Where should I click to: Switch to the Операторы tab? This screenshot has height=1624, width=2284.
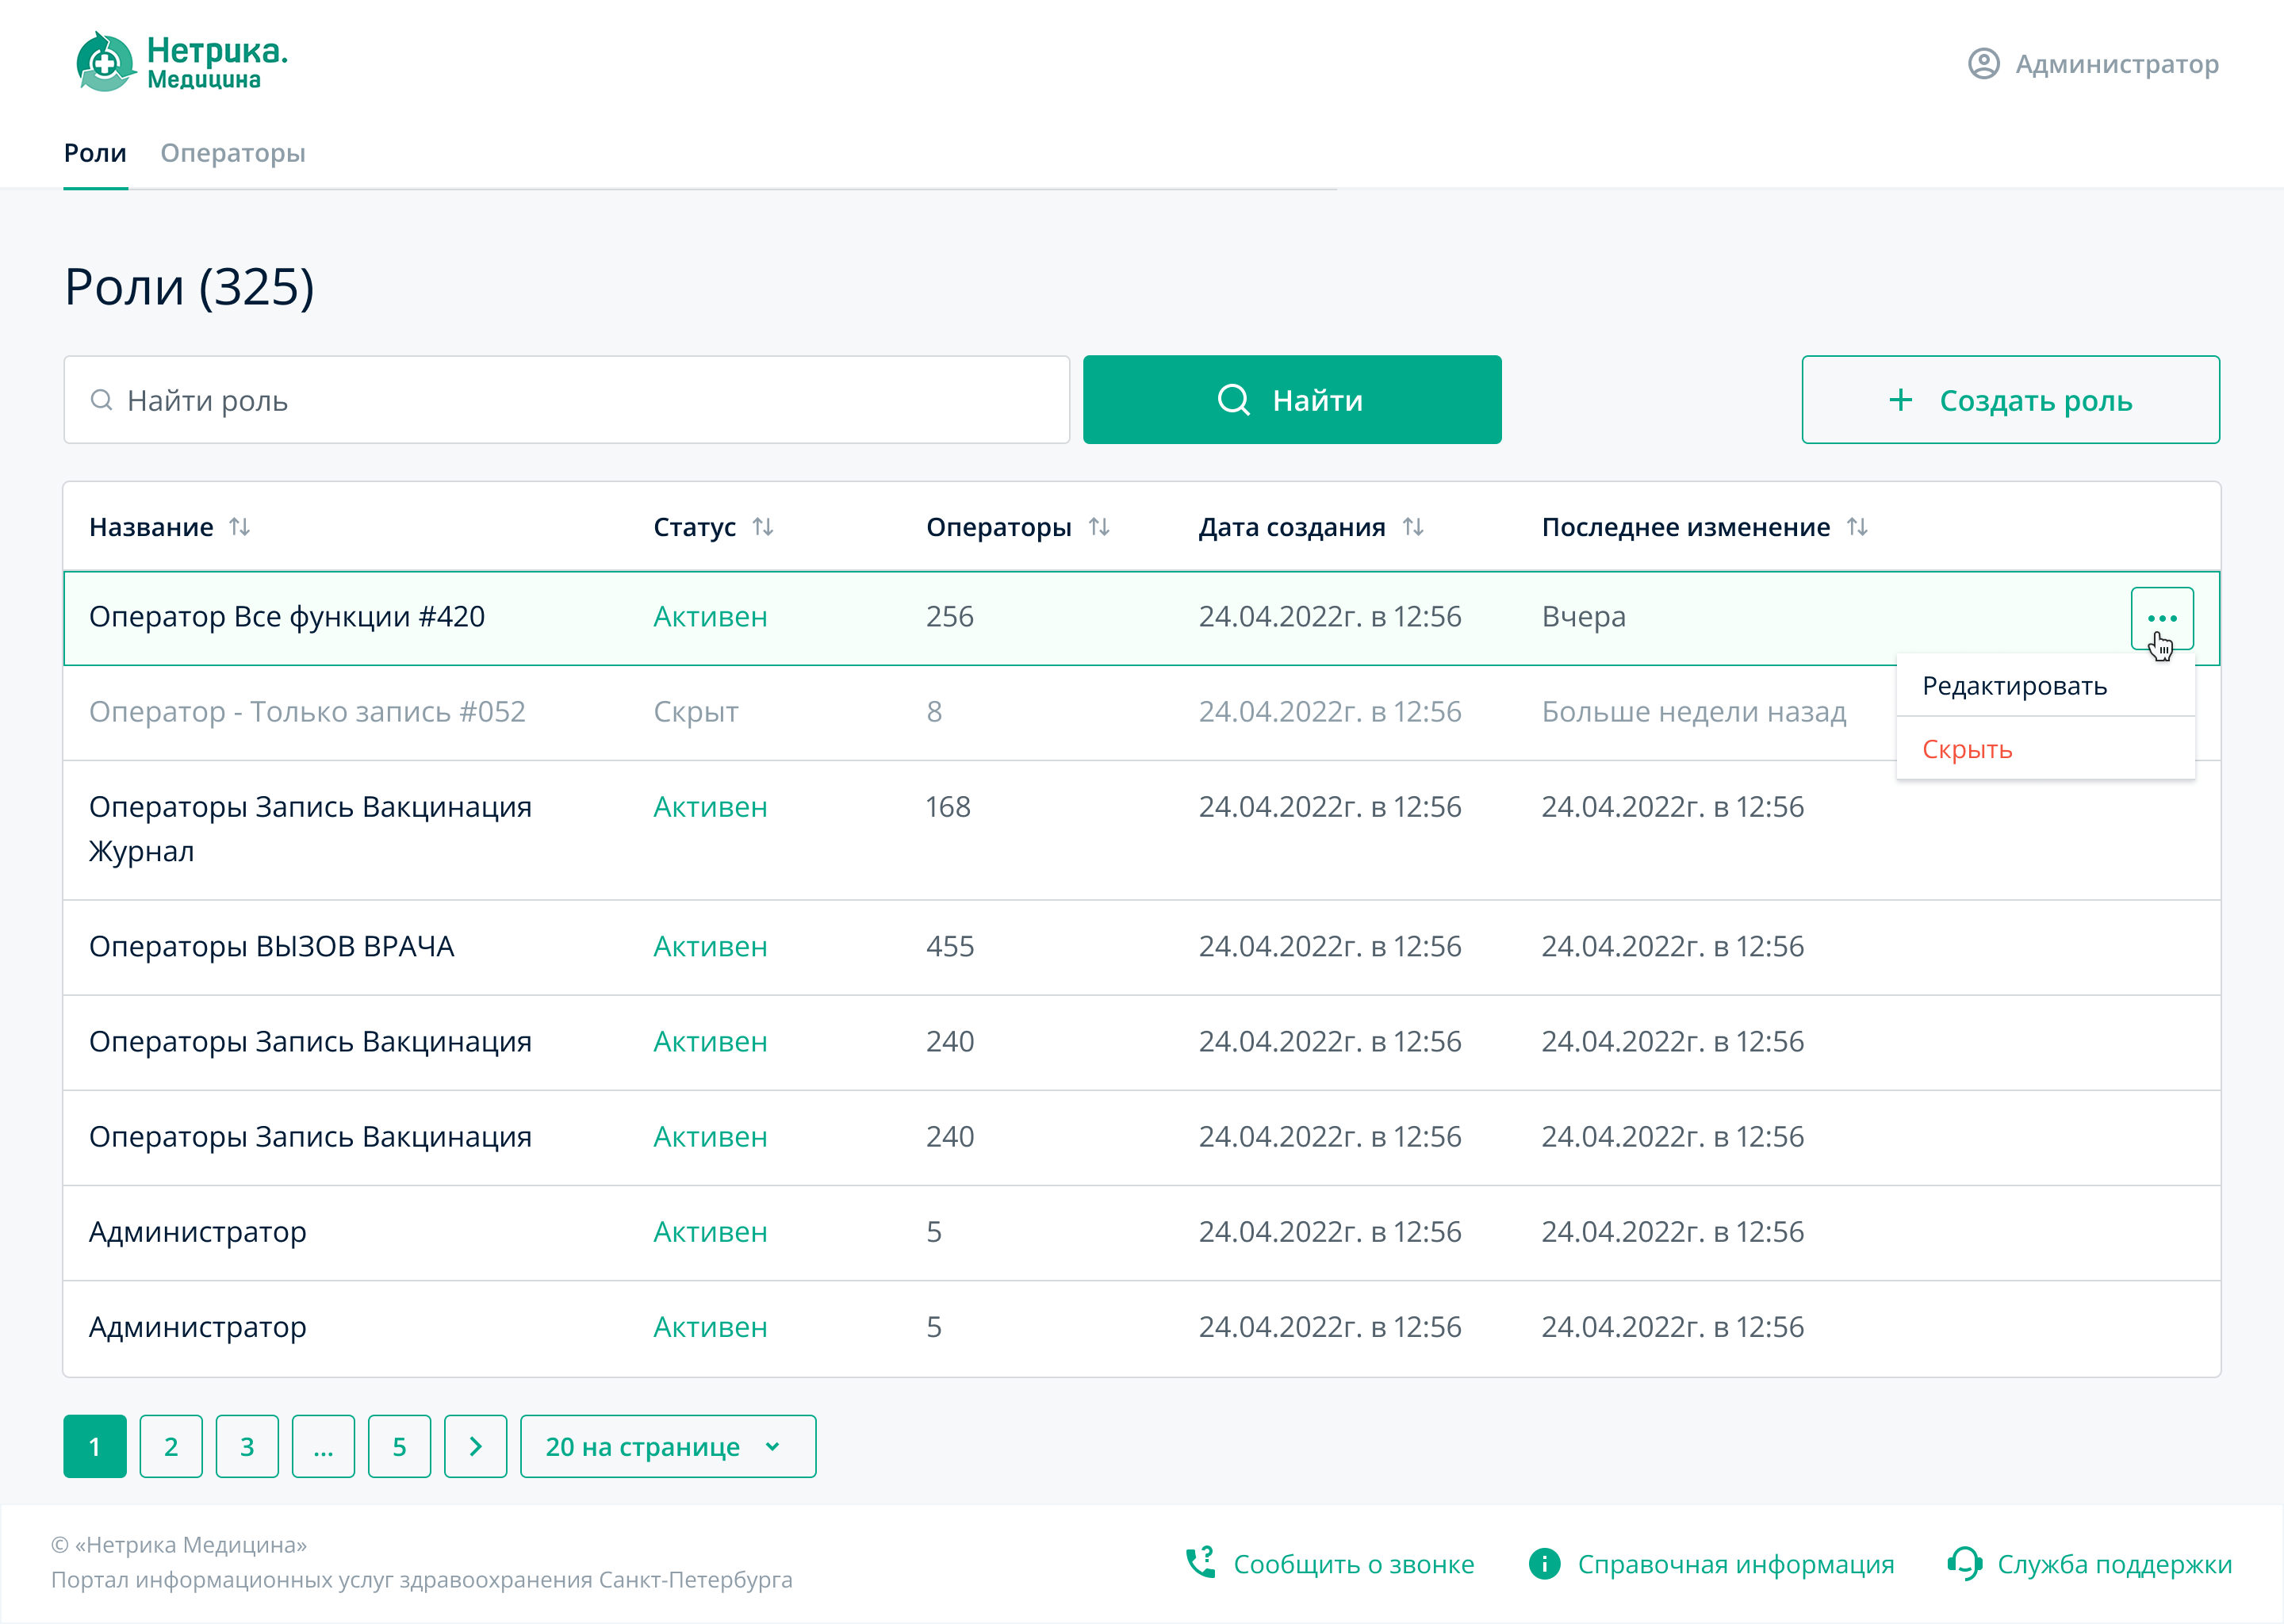[x=233, y=153]
